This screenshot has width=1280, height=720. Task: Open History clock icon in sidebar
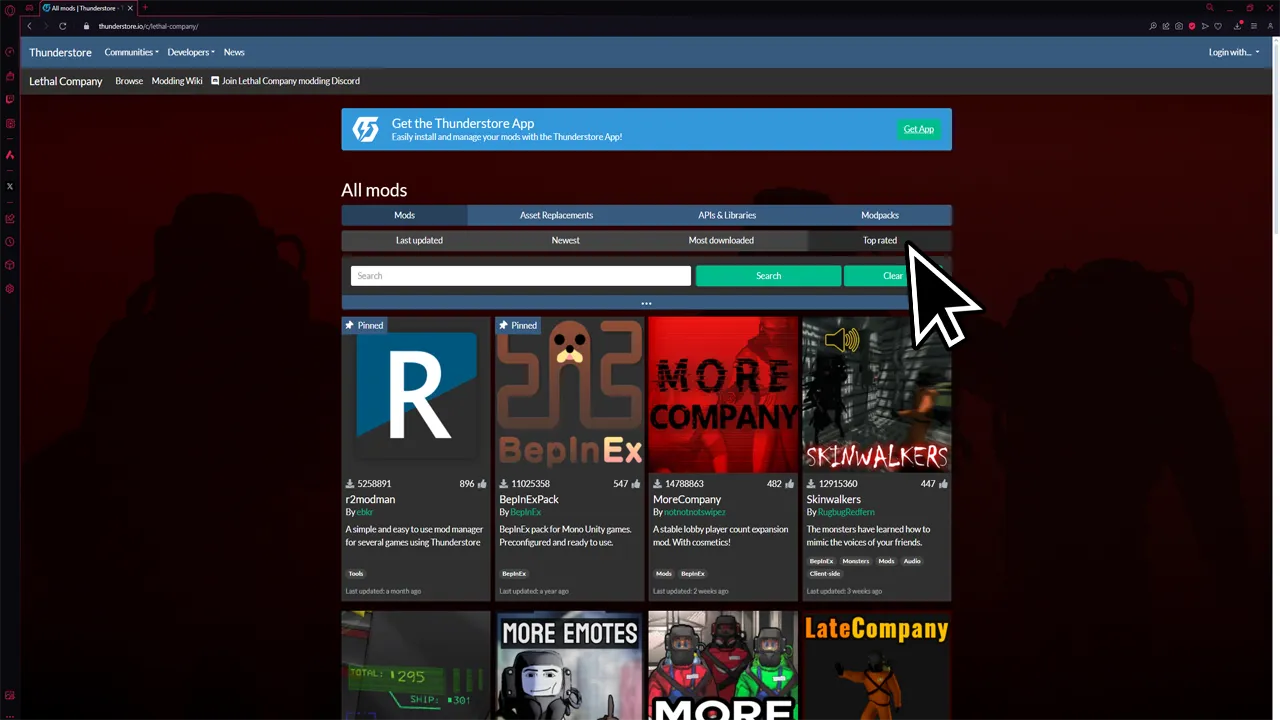coord(10,241)
